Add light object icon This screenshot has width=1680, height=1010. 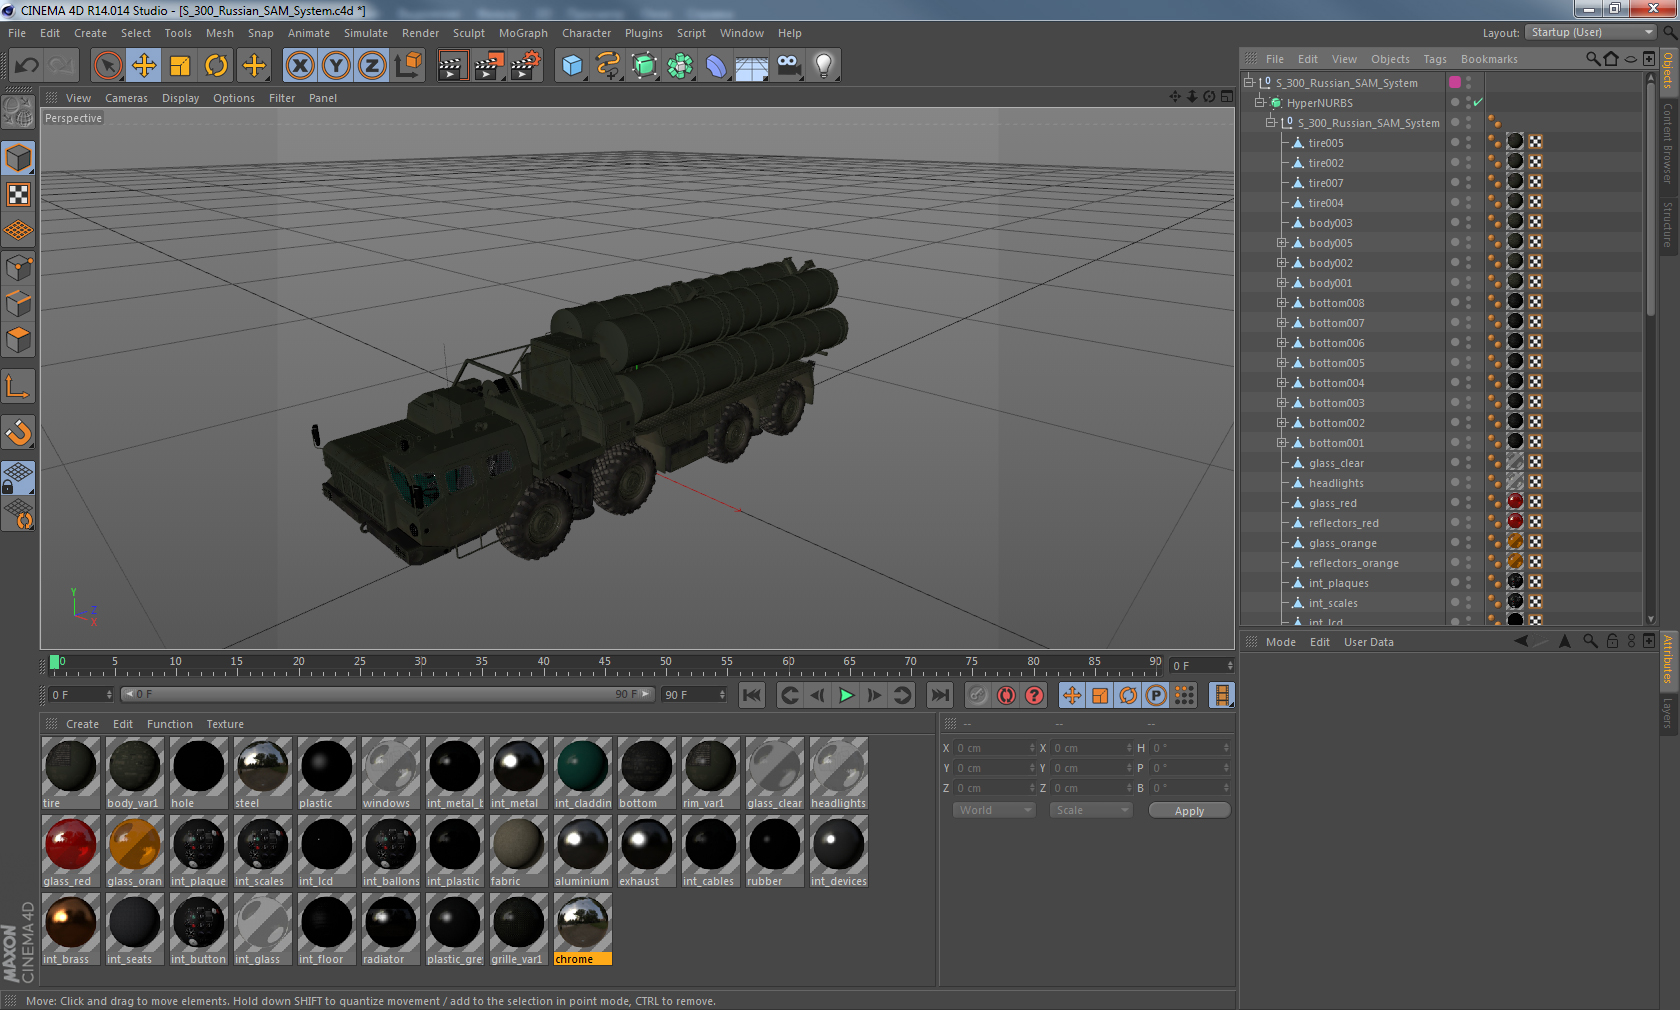pyautogui.click(x=824, y=66)
